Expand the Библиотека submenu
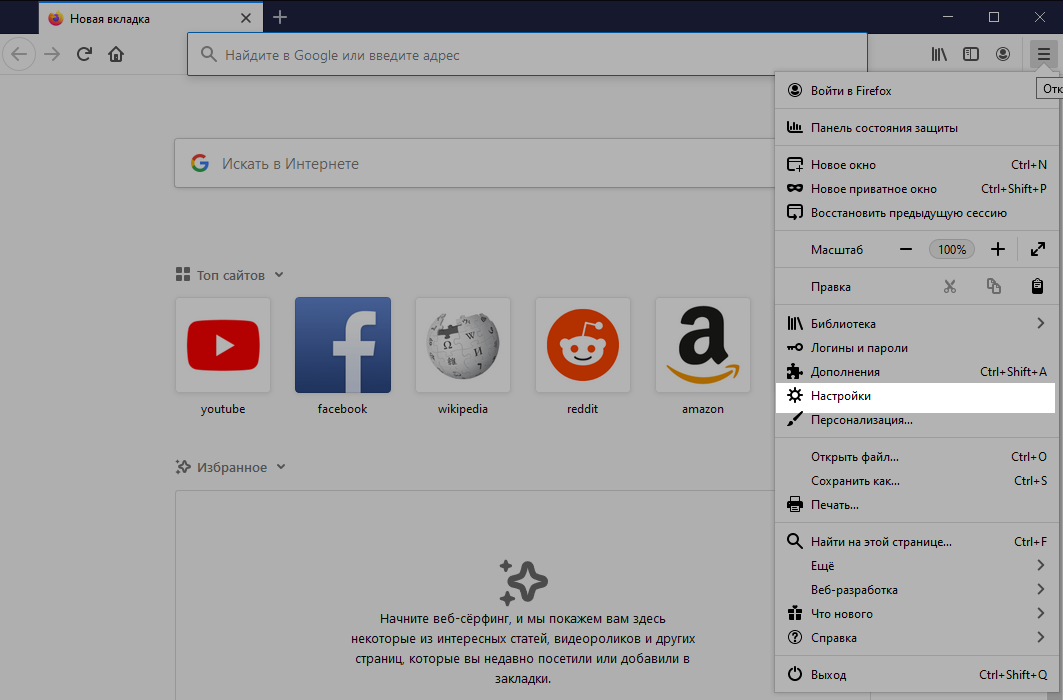 click(915, 324)
